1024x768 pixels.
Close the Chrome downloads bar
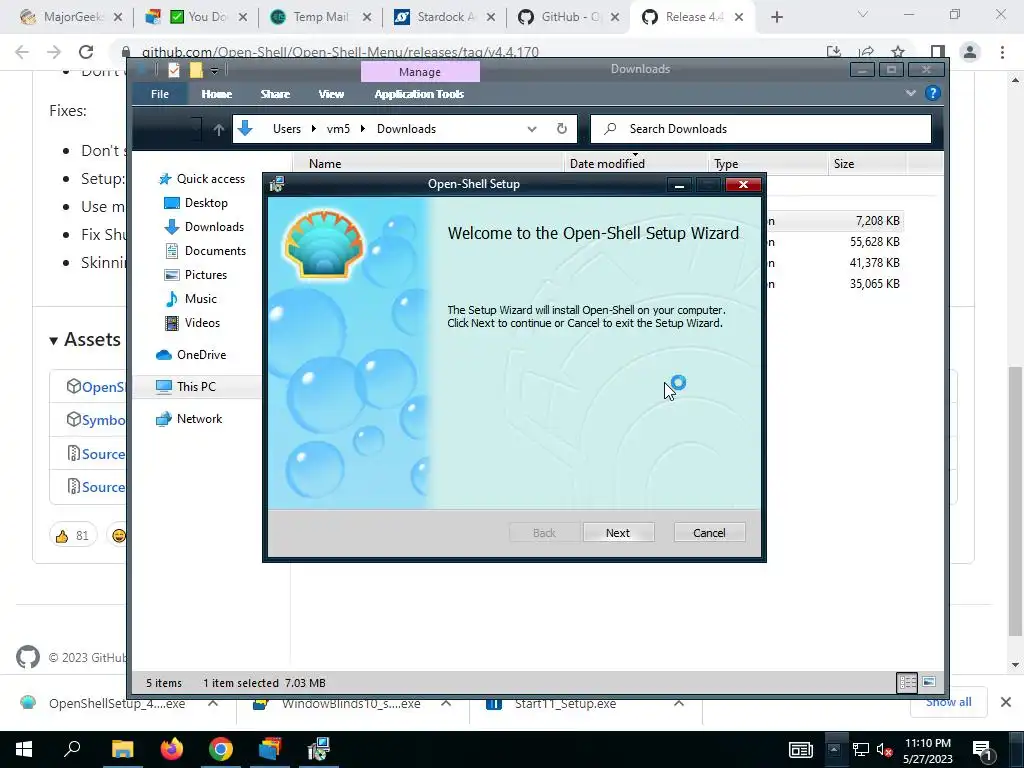click(1006, 702)
